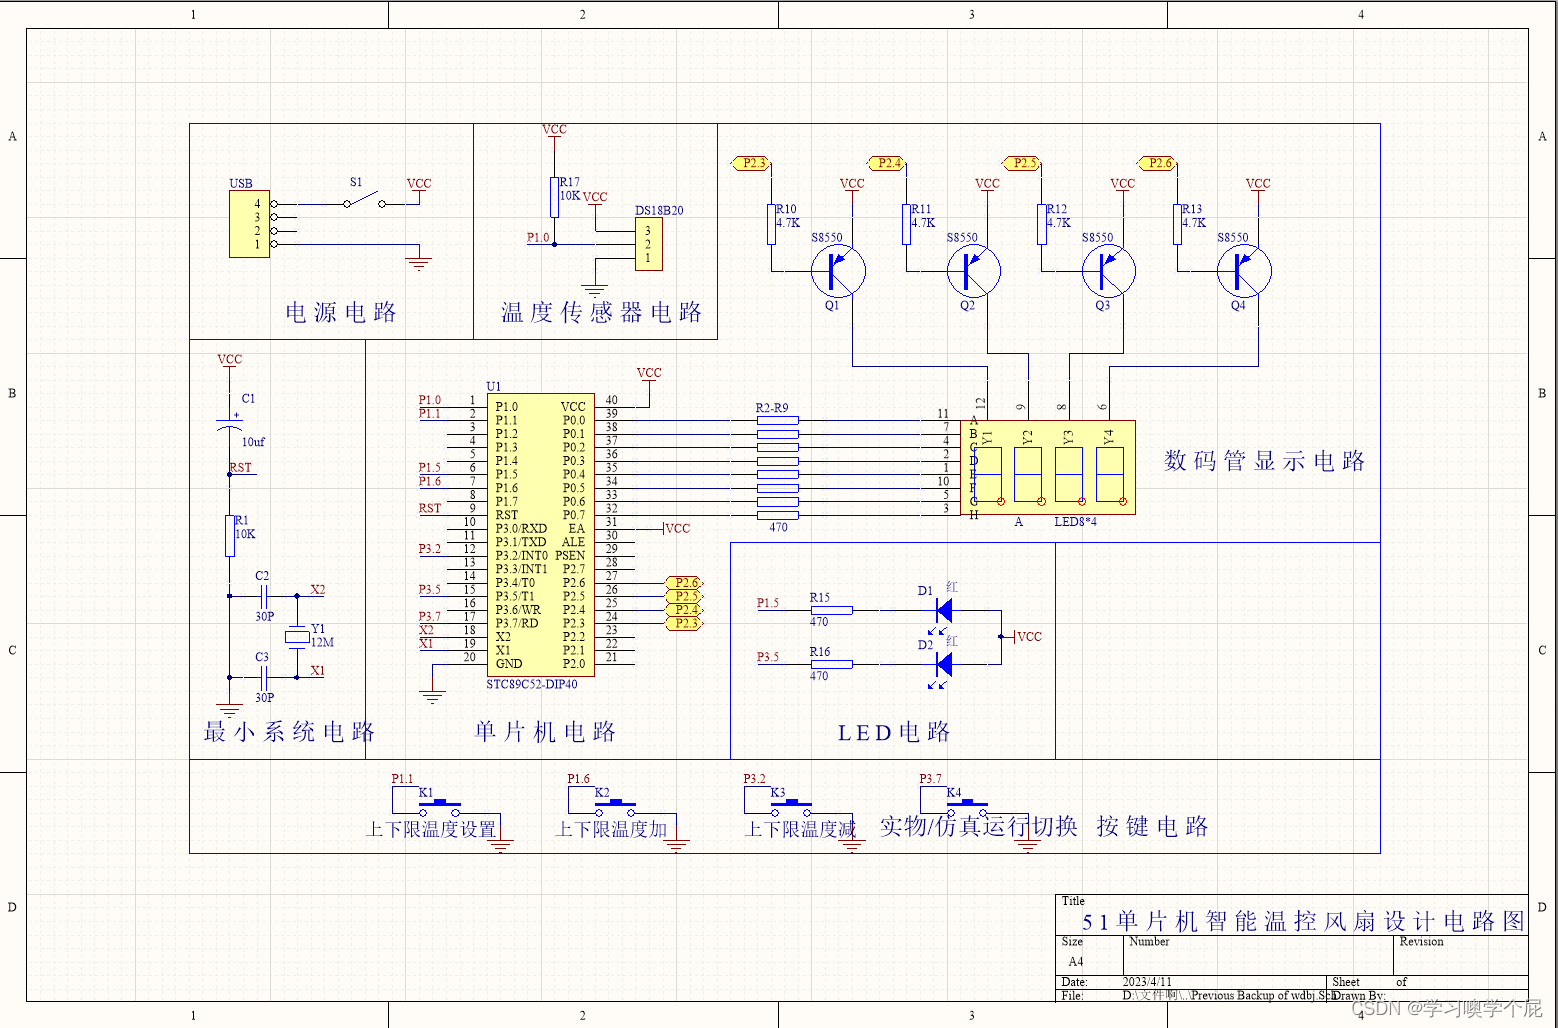Image resolution: width=1558 pixels, height=1028 pixels.
Task: Select capacitor C2 30P
Action: point(264,596)
